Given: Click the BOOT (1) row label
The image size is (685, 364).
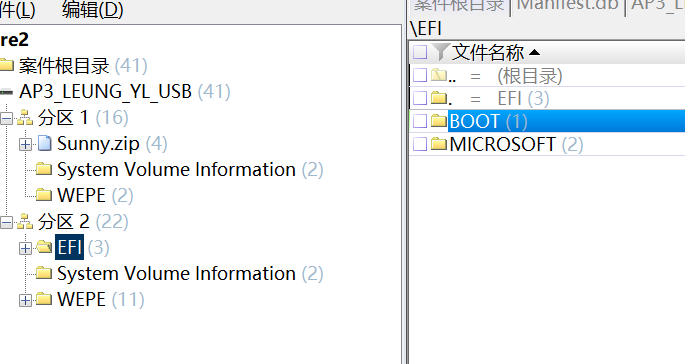Looking at the screenshot, I should point(488,121).
